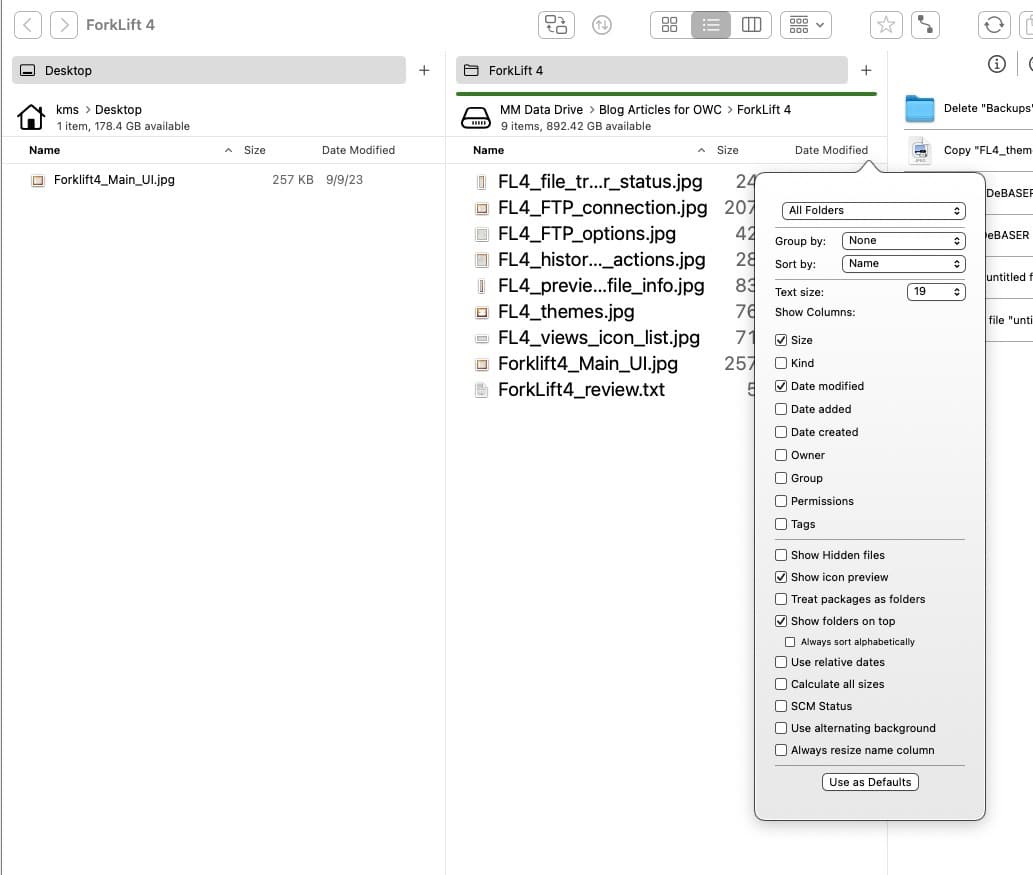
Task: Click the forward navigation arrow
Action: point(64,24)
